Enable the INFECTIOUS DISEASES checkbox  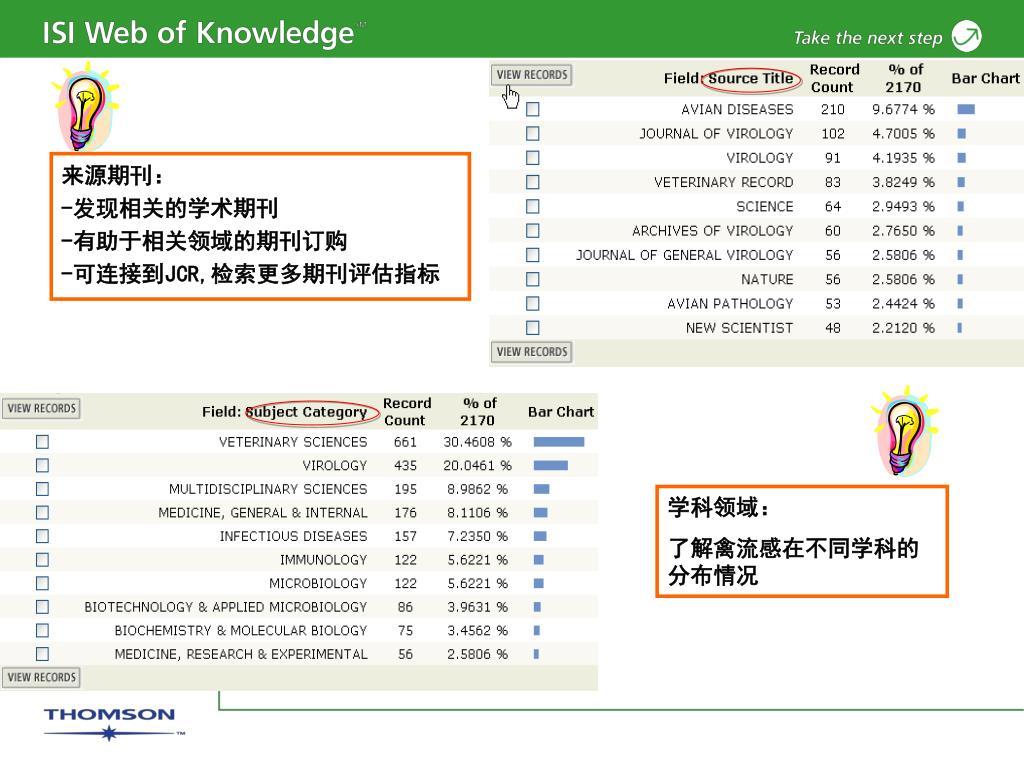click(42, 536)
